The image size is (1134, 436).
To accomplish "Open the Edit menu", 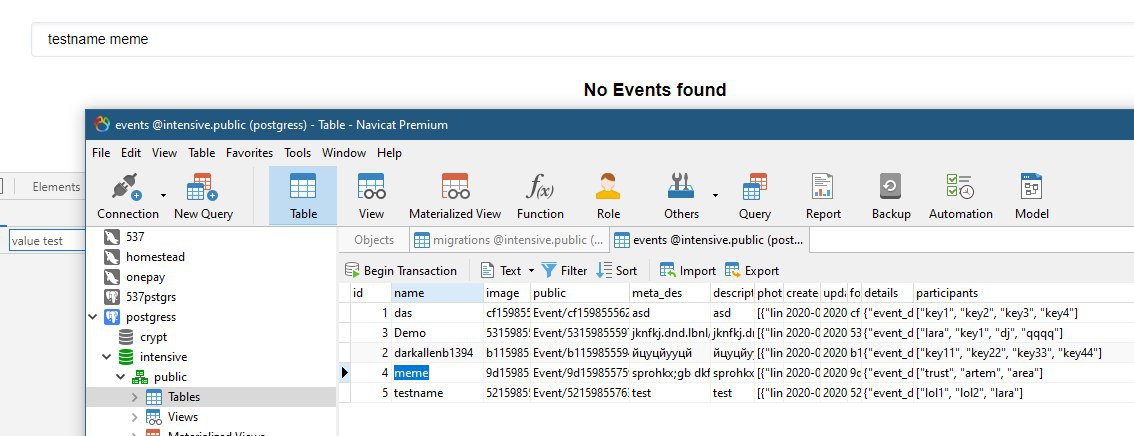I will (131, 153).
